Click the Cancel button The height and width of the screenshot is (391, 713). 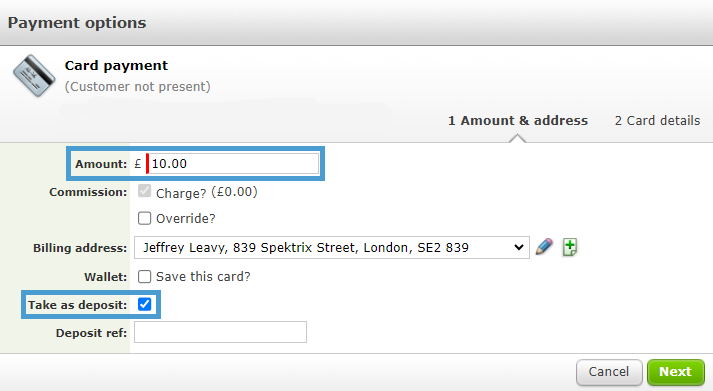pyautogui.click(x=609, y=372)
